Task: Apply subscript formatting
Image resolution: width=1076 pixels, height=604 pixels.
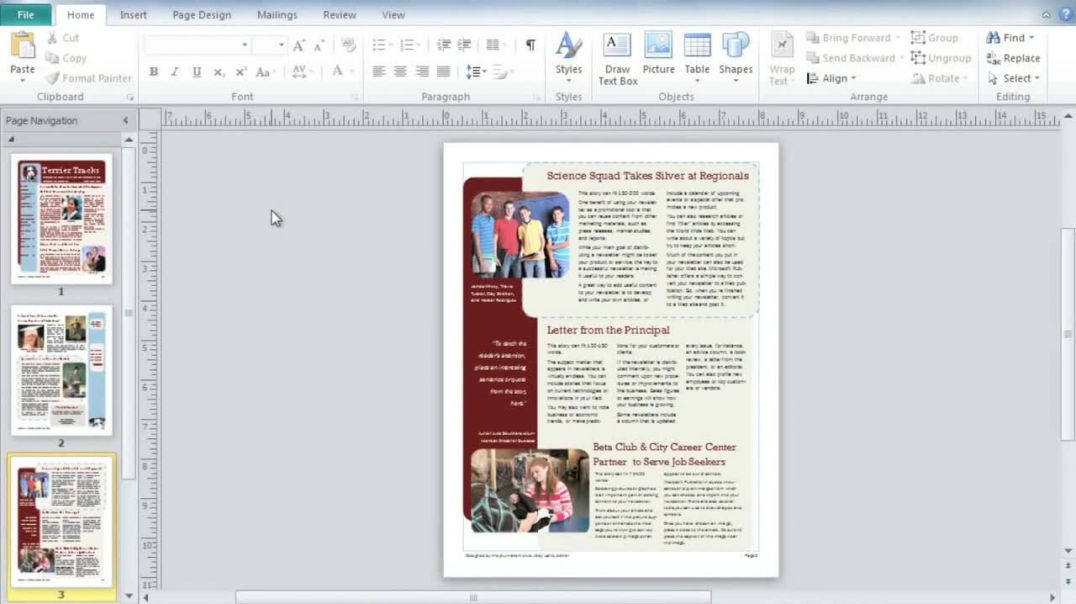Action: (x=218, y=71)
